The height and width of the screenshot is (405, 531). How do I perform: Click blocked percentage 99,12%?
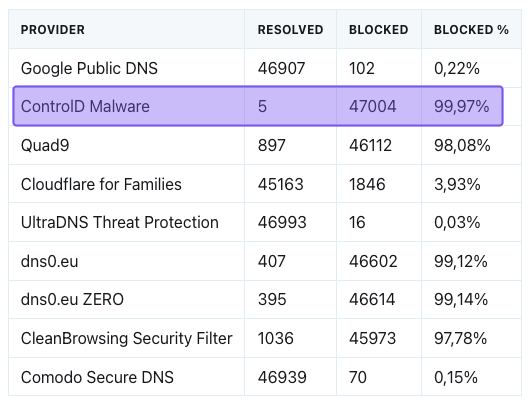pyautogui.click(x=461, y=261)
